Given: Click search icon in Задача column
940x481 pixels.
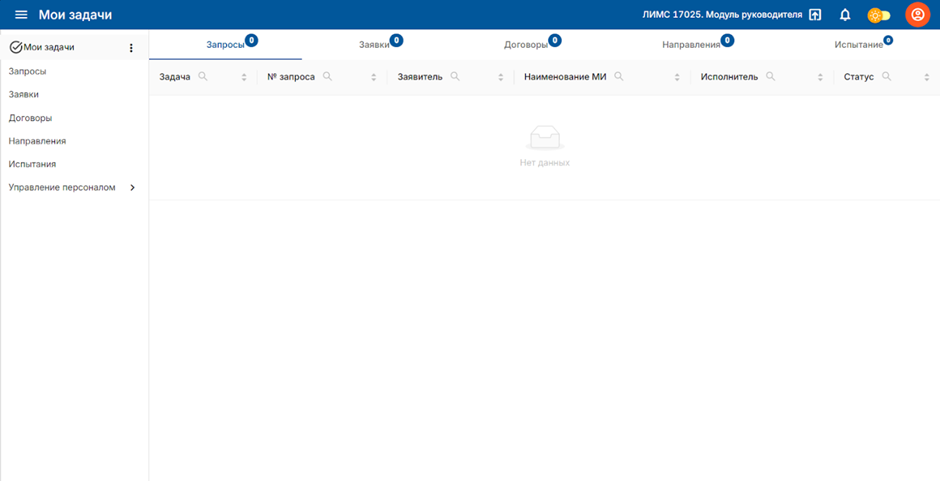Looking at the screenshot, I should point(203,77).
